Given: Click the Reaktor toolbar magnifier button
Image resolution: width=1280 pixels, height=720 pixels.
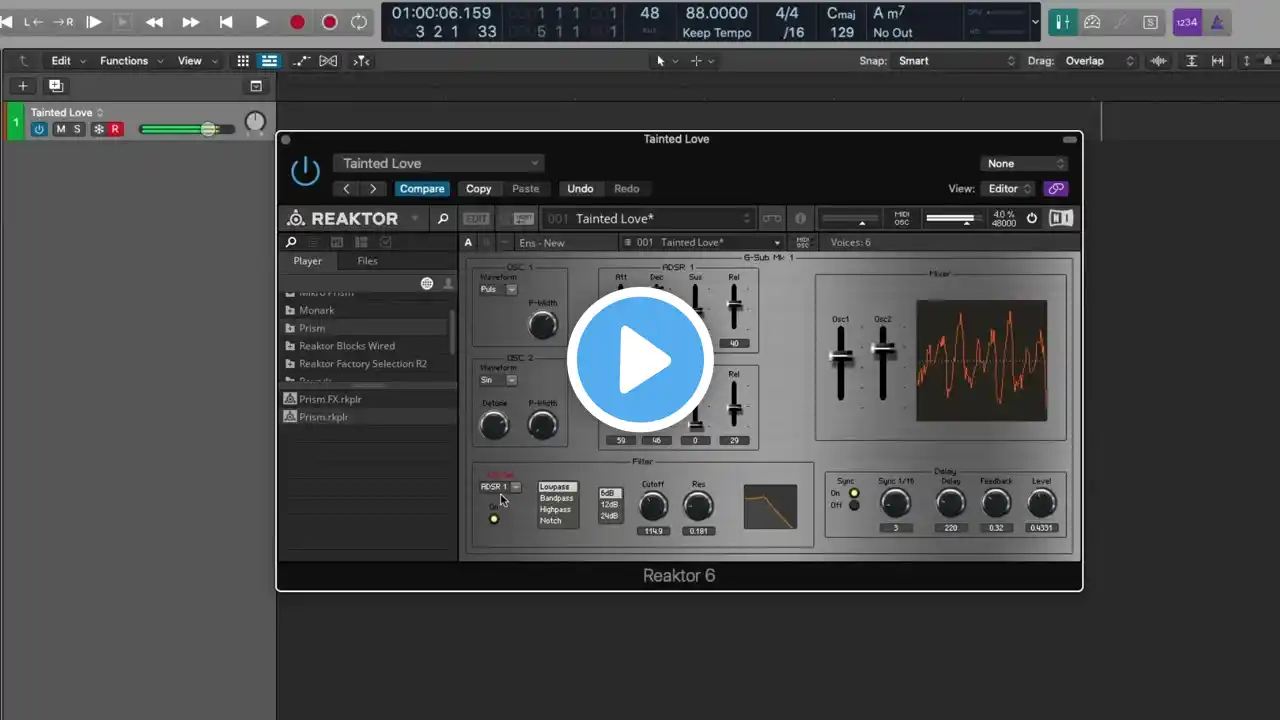Looking at the screenshot, I should click(x=443, y=218).
